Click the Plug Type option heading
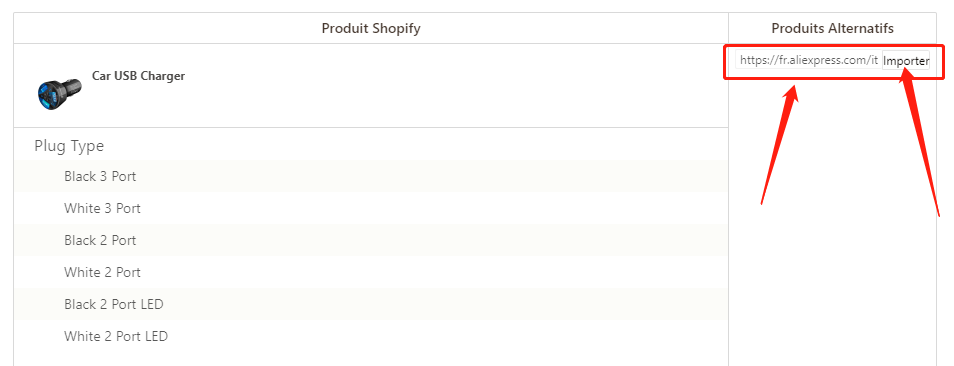The height and width of the screenshot is (366, 954). click(x=69, y=147)
